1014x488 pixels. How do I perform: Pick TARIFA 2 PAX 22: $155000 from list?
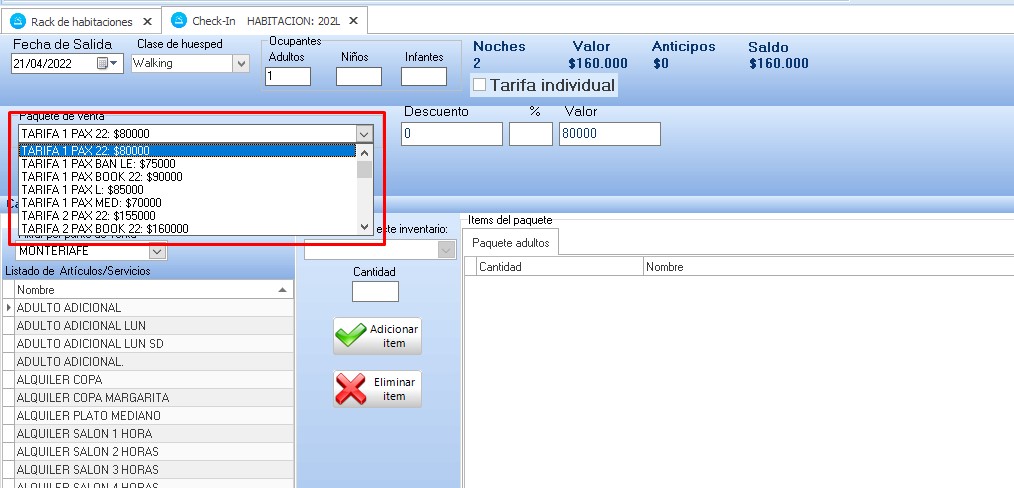(x=88, y=215)
